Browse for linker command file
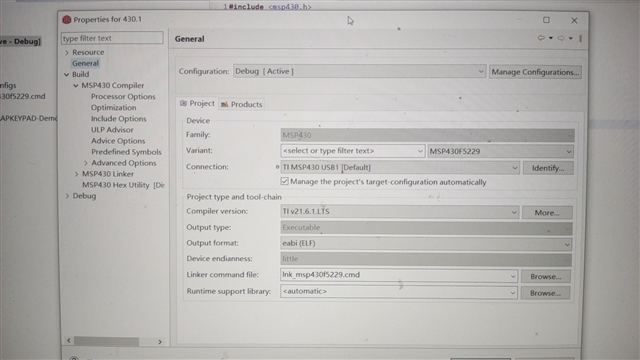Screen dimensions: 640x360 pyautogui.click(x=545, y=276)
